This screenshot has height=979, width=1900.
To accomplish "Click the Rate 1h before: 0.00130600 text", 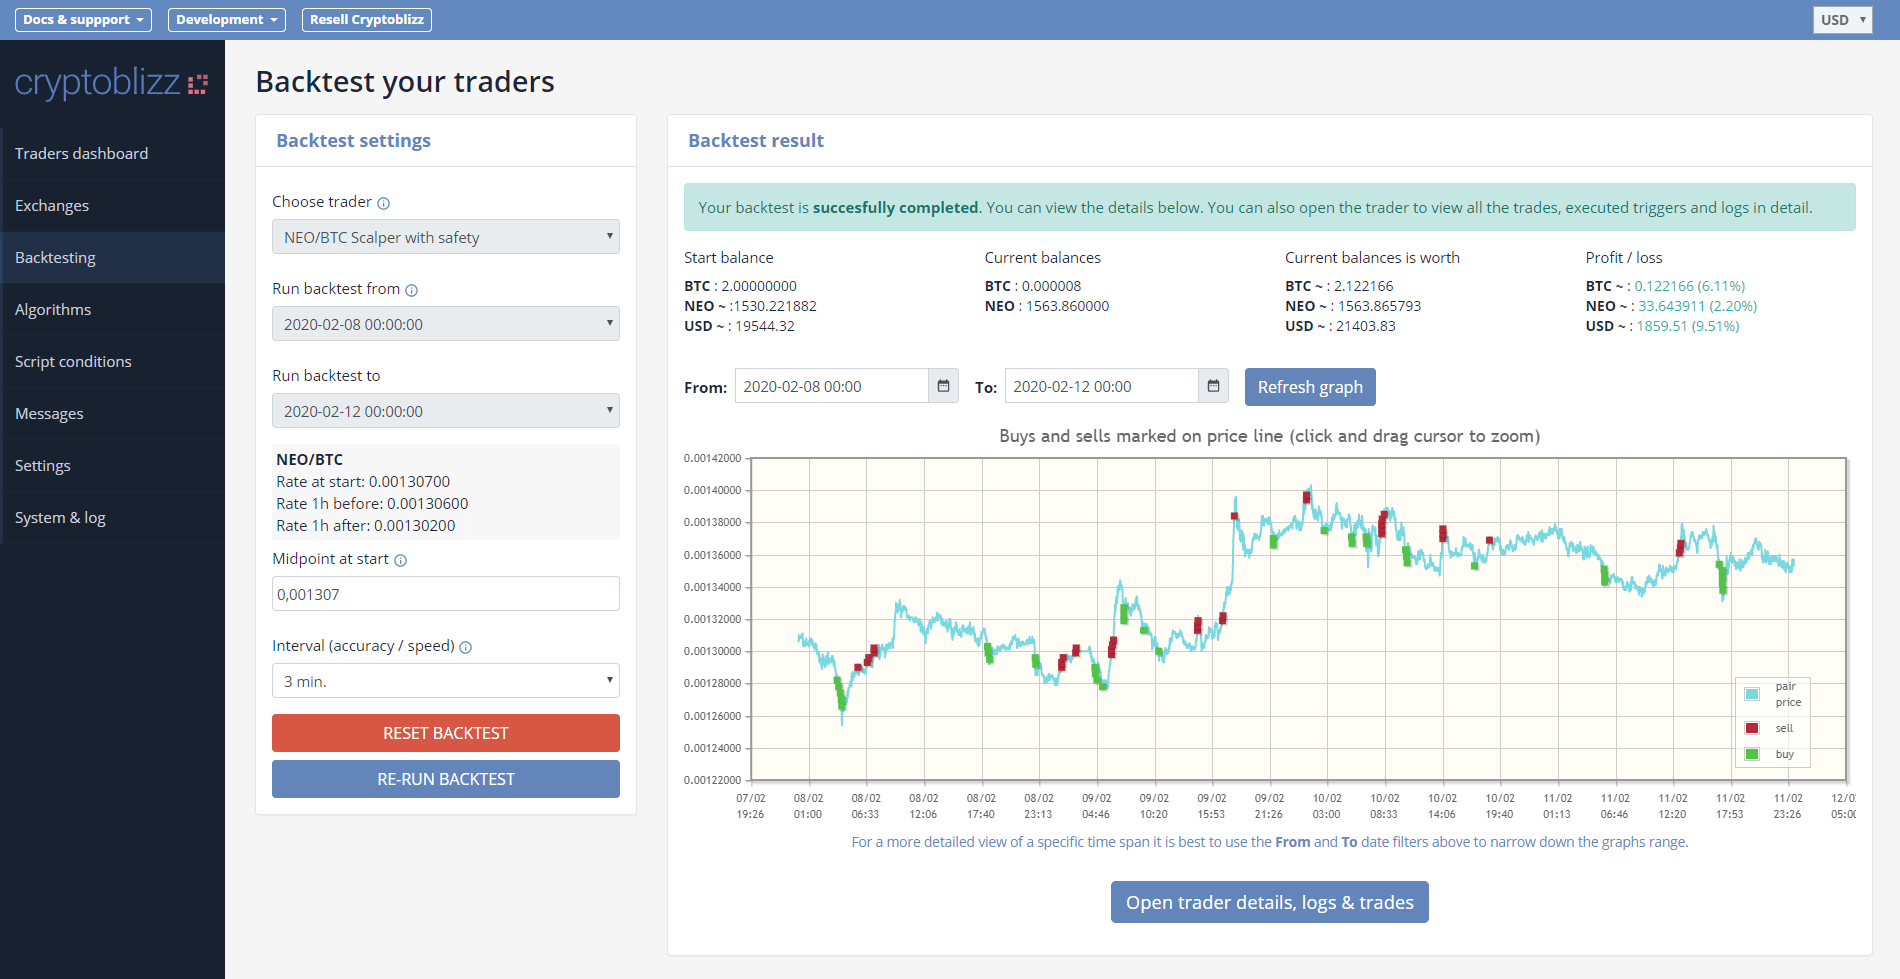I will click(372, 504).
